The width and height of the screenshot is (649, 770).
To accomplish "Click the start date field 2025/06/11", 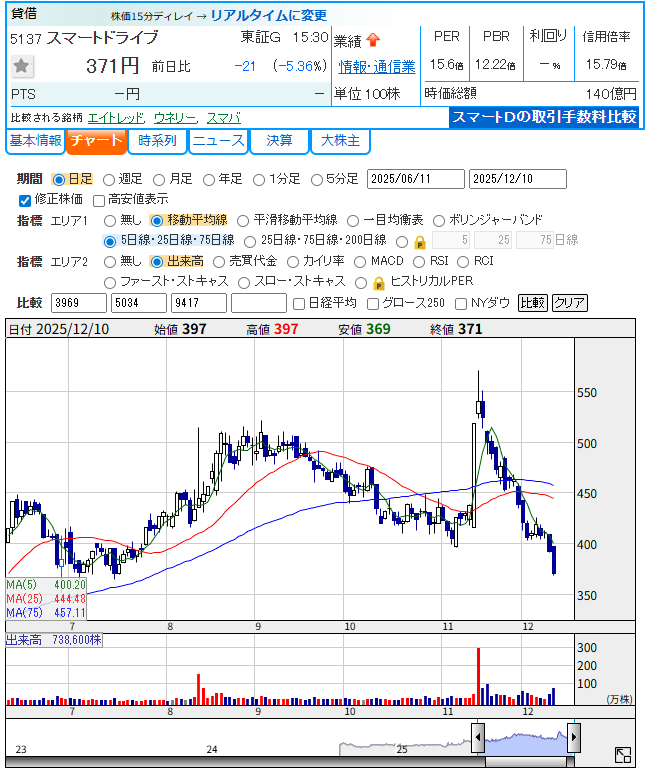I will (x=415, y=179).
